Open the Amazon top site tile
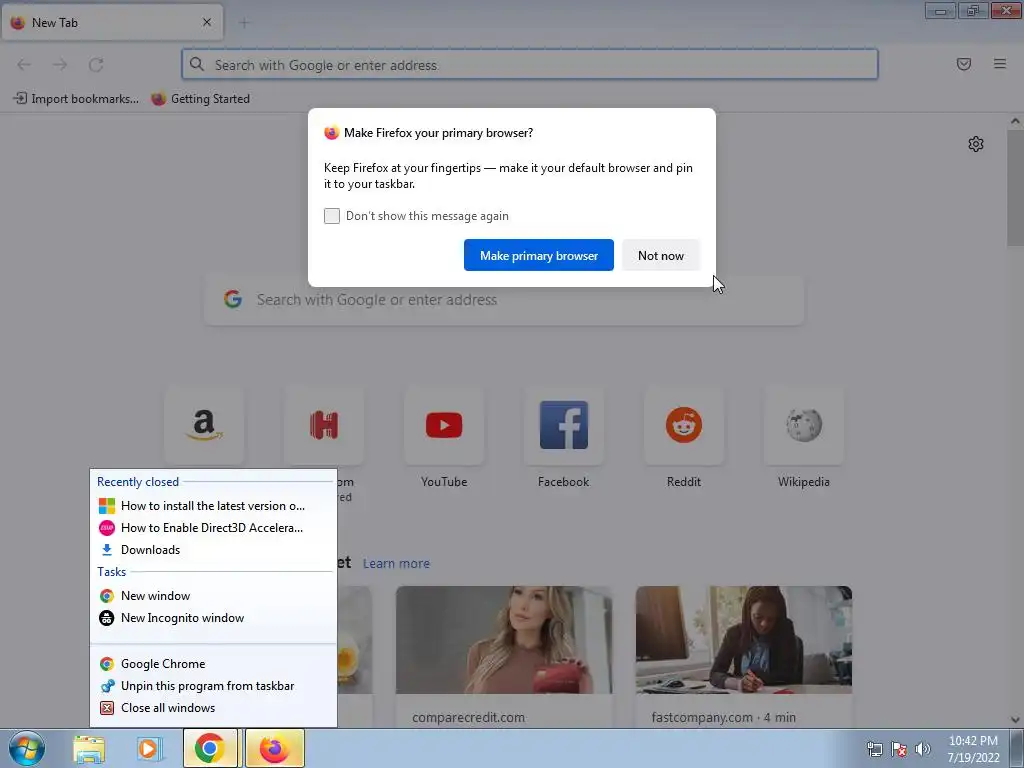 pos(204,425)
